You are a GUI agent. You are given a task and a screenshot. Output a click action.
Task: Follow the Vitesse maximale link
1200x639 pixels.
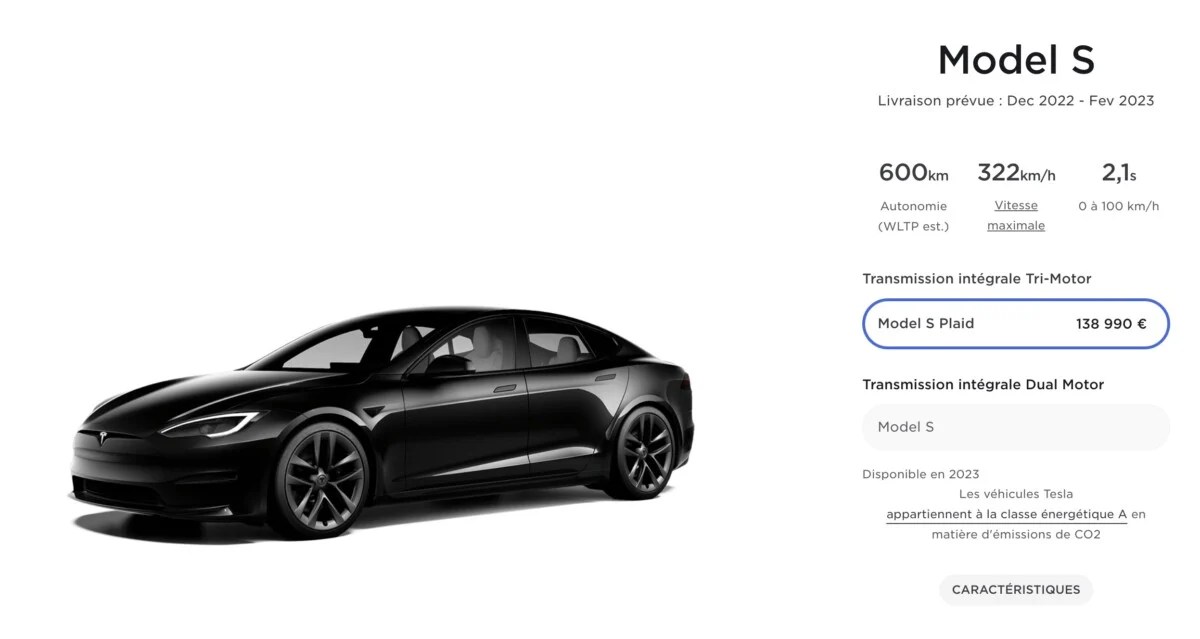1016,215
